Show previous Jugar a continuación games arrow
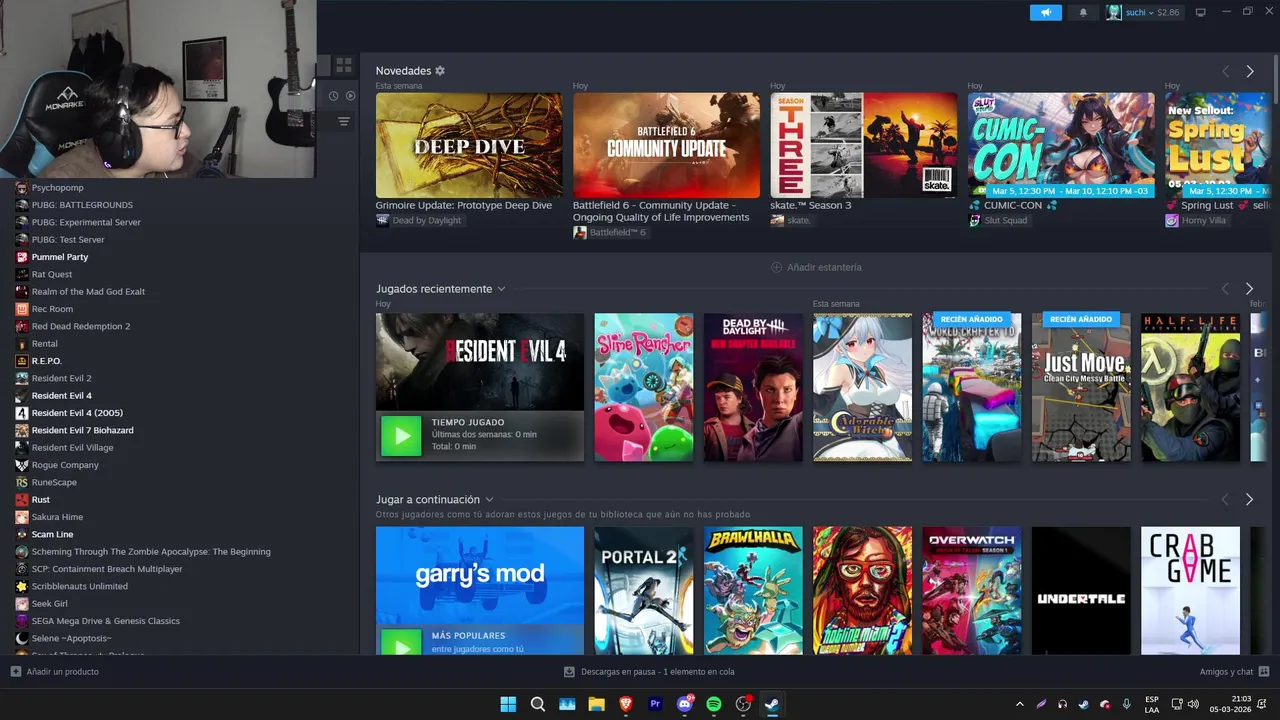1280x720 pixels. tap(1225, 500)
